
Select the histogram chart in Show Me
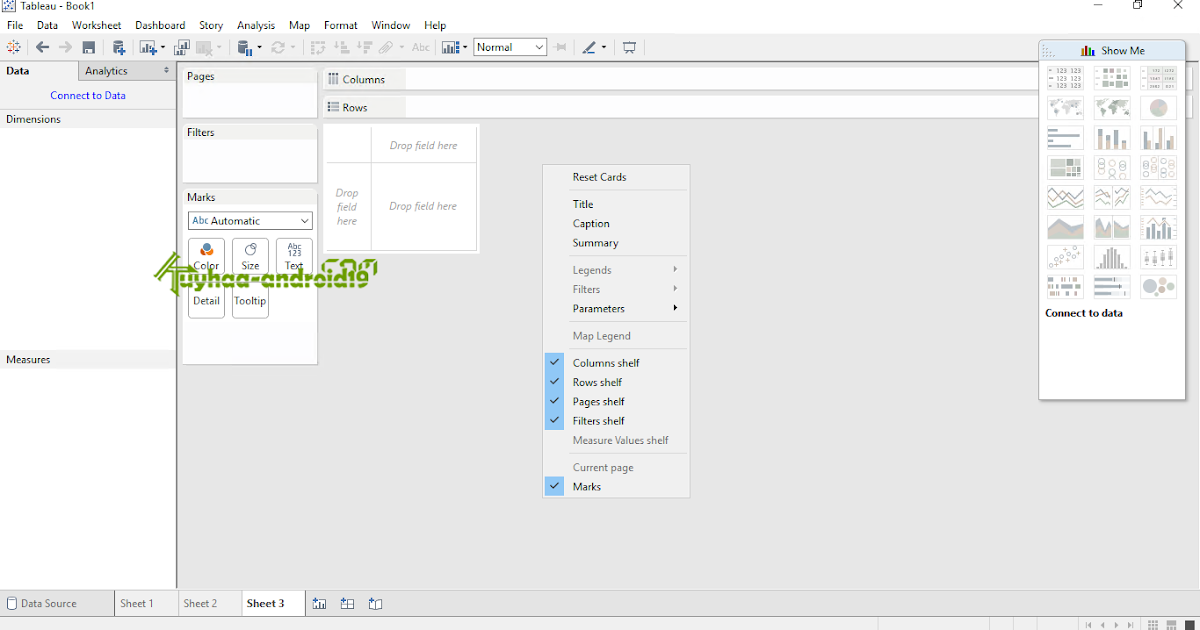pos(1112,257)
